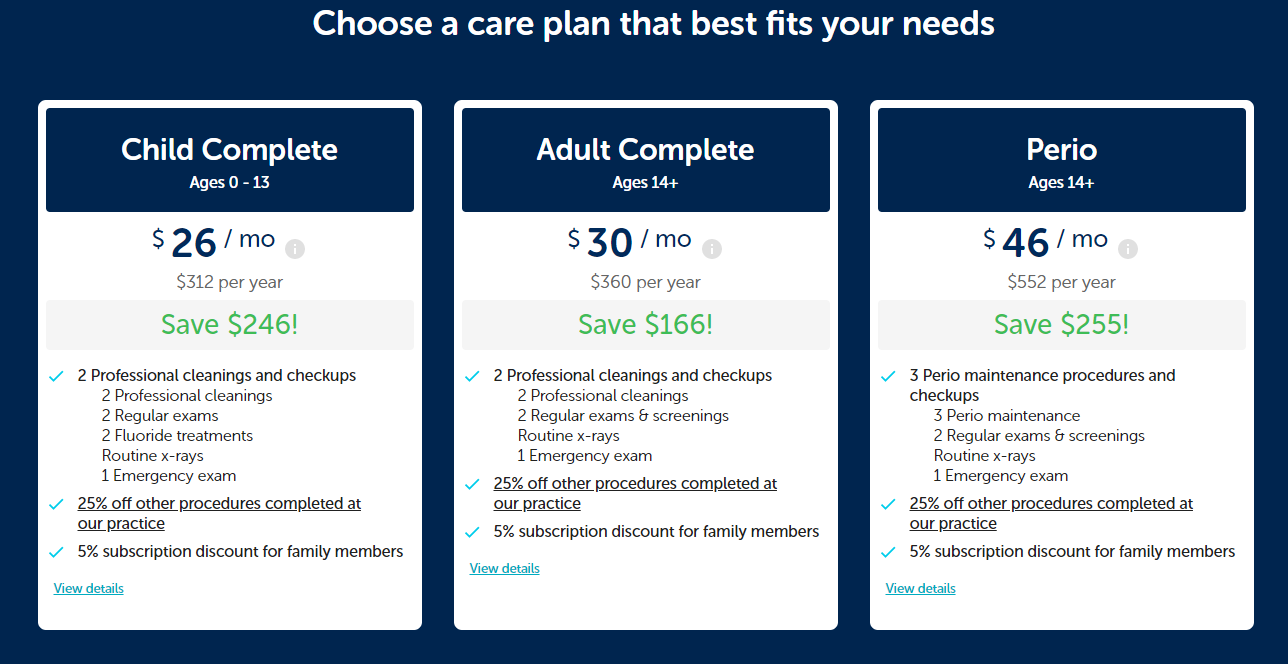The width and height of the screenshot is (1288, 664).
Task: Click checkmark beside Child Complete cleanings and checkups
Action: (x=56, y=376)
